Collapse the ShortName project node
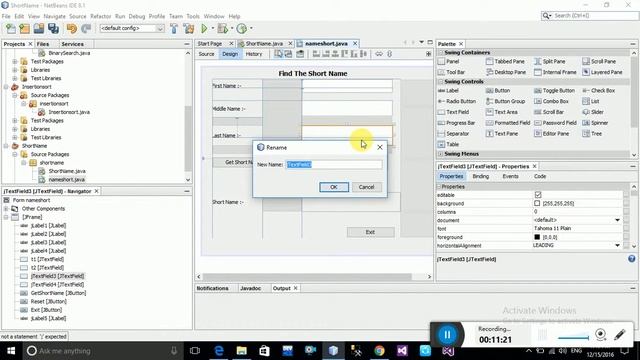Screen dimensions: 640x360 pyautogui.click(x=6, y=146)
